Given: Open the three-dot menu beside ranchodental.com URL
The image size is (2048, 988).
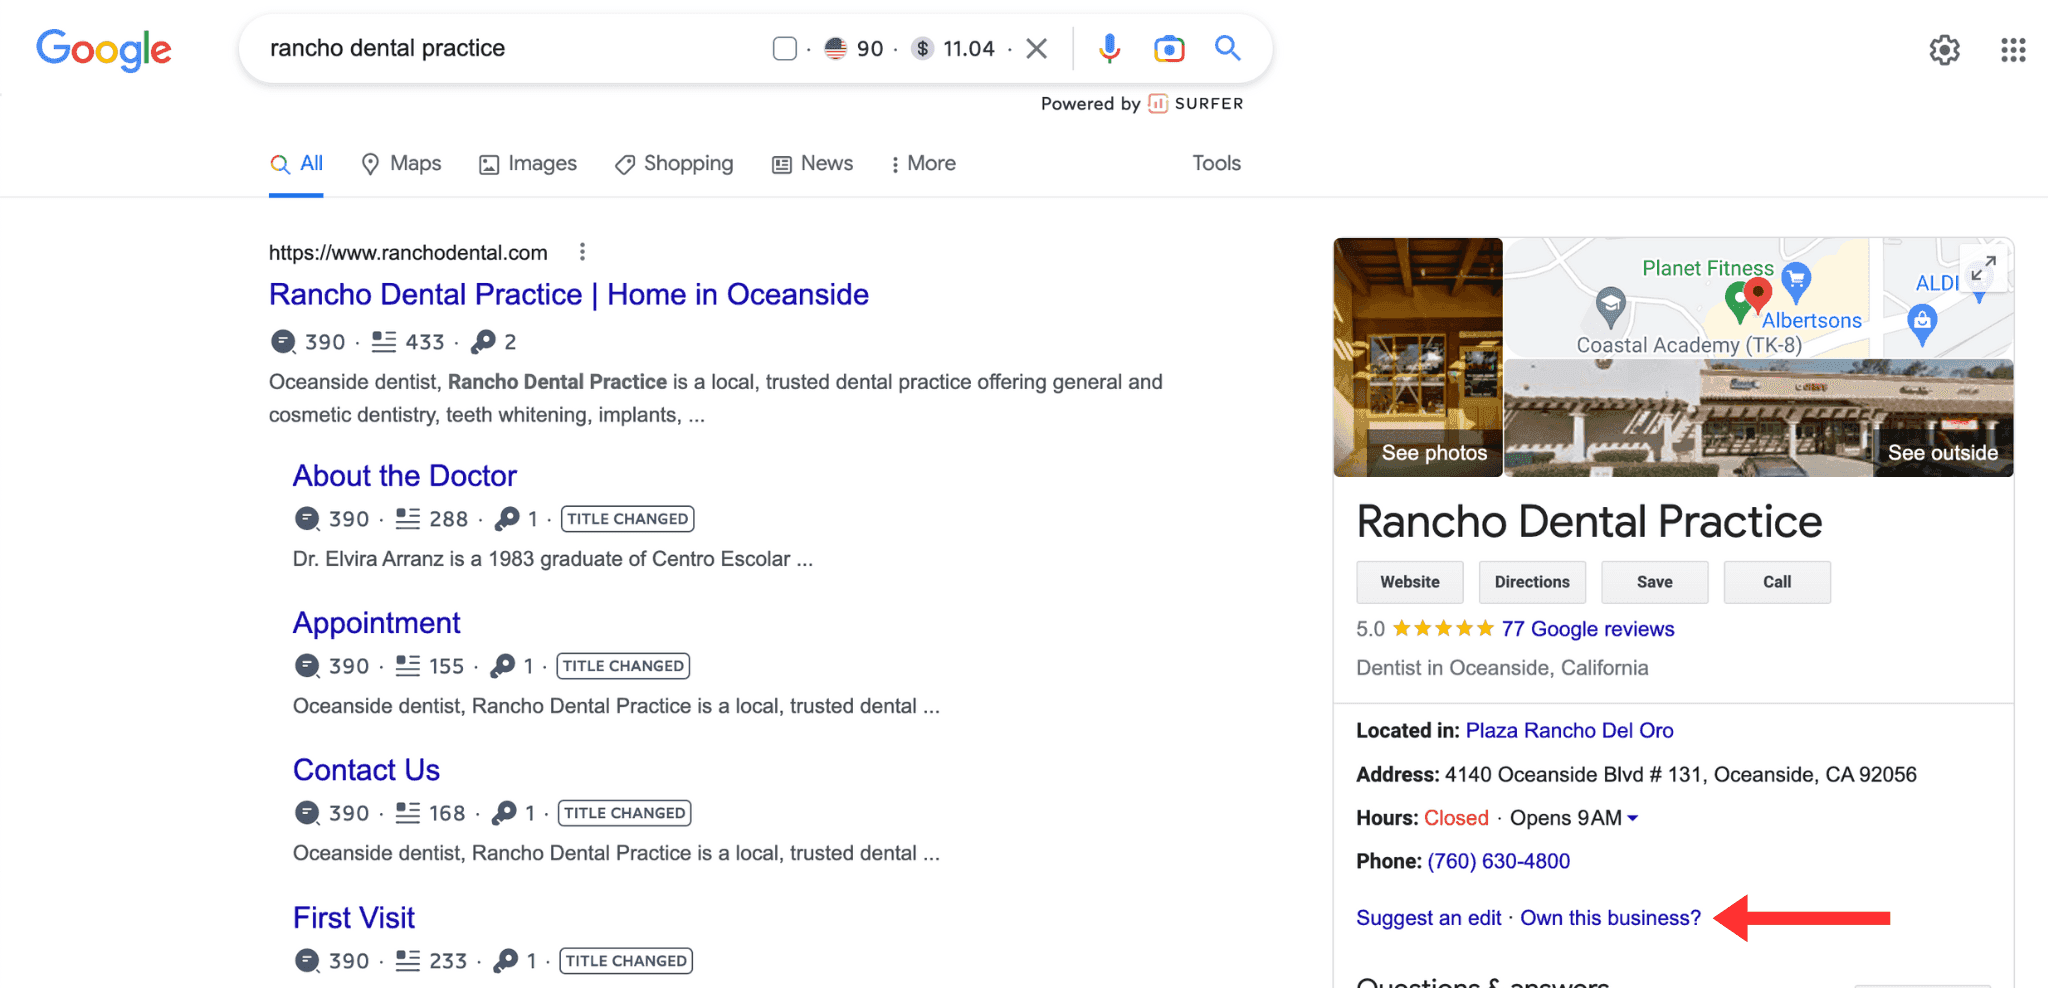Looking at the screenshot, I should tap(582, 252).
